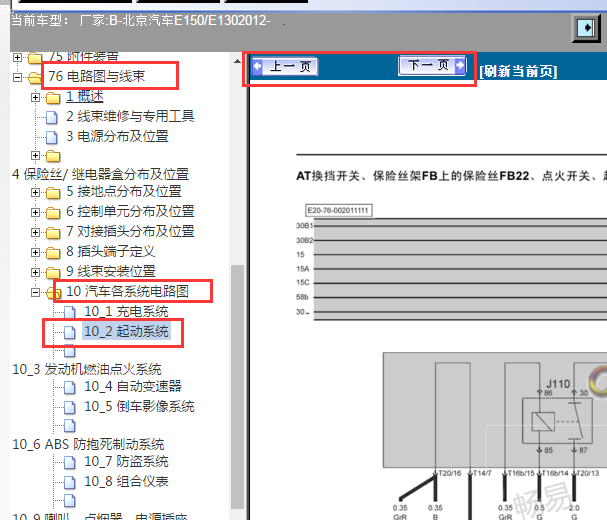Select 5 接地点分布及位置 item

click(124, 191)
